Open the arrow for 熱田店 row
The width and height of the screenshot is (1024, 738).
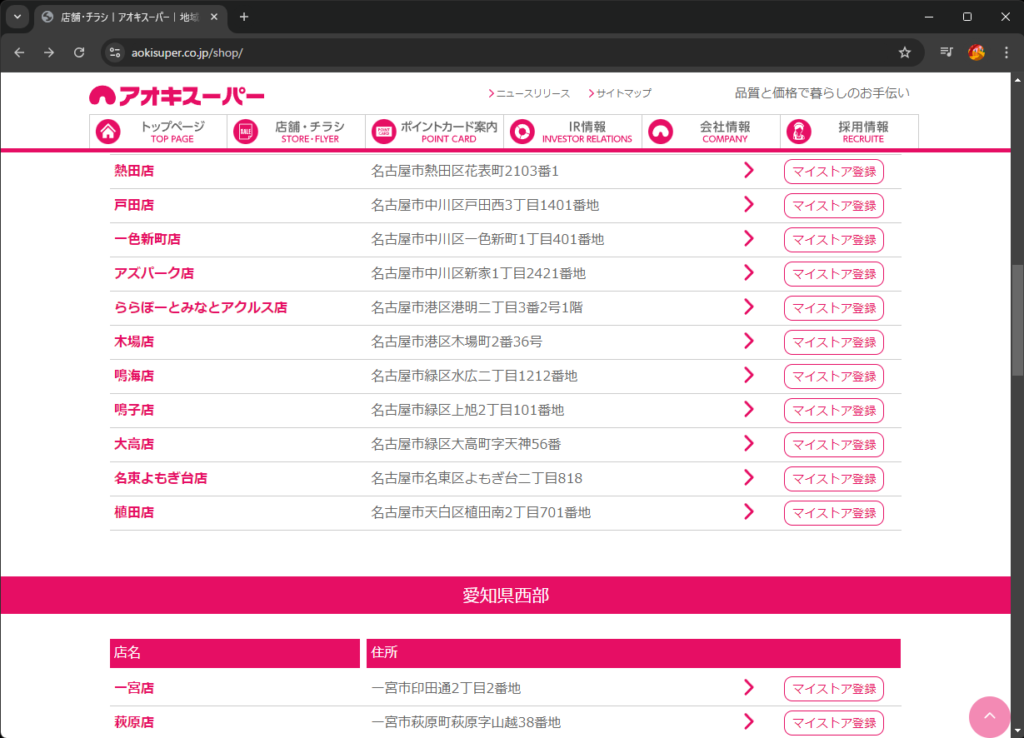[x=749, y=170]
